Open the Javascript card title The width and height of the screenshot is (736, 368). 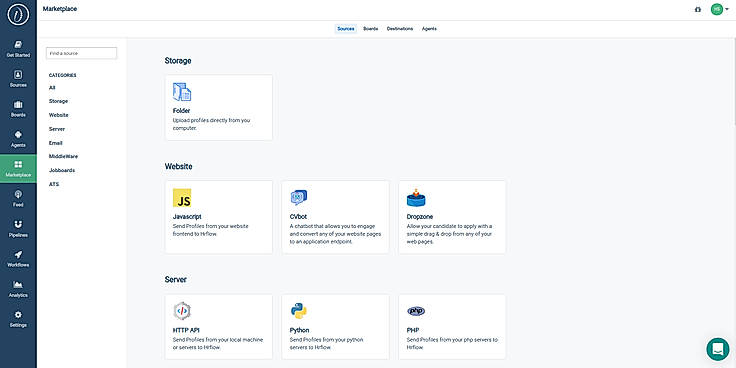click(187, 217)
